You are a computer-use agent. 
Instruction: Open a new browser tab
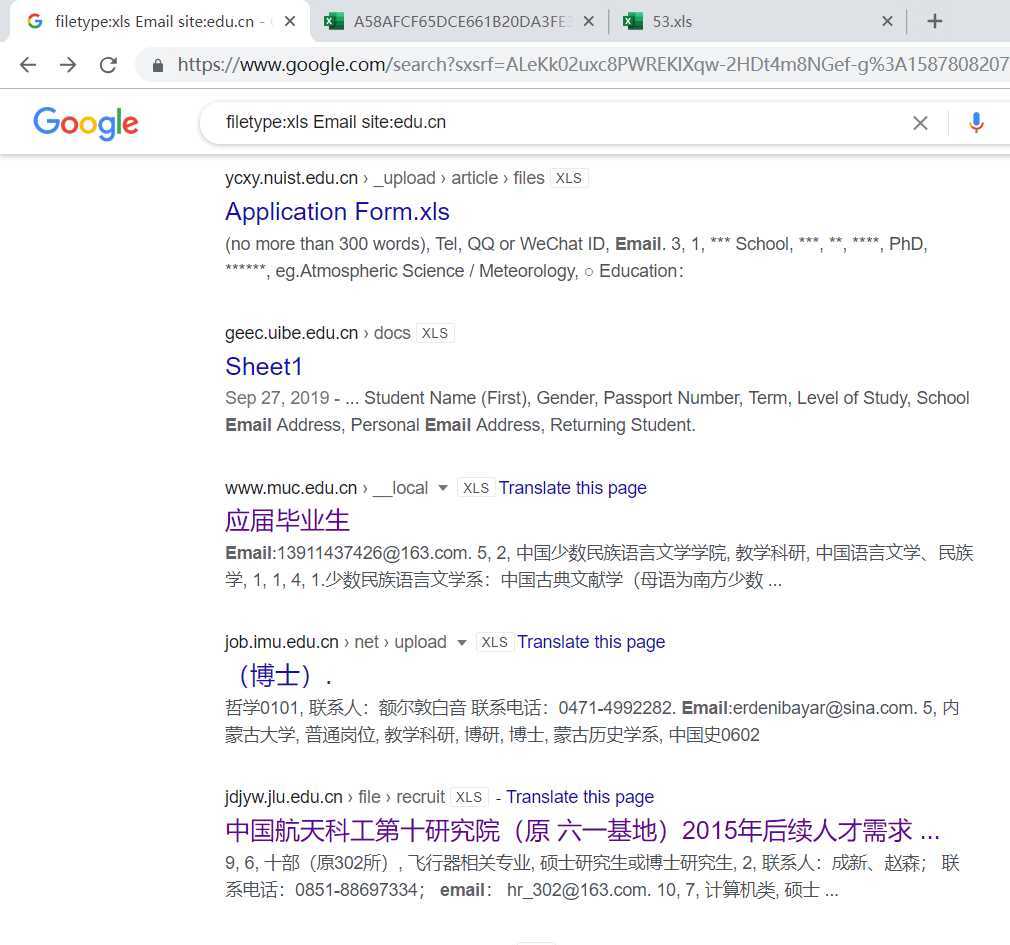(x=935, y=21)
